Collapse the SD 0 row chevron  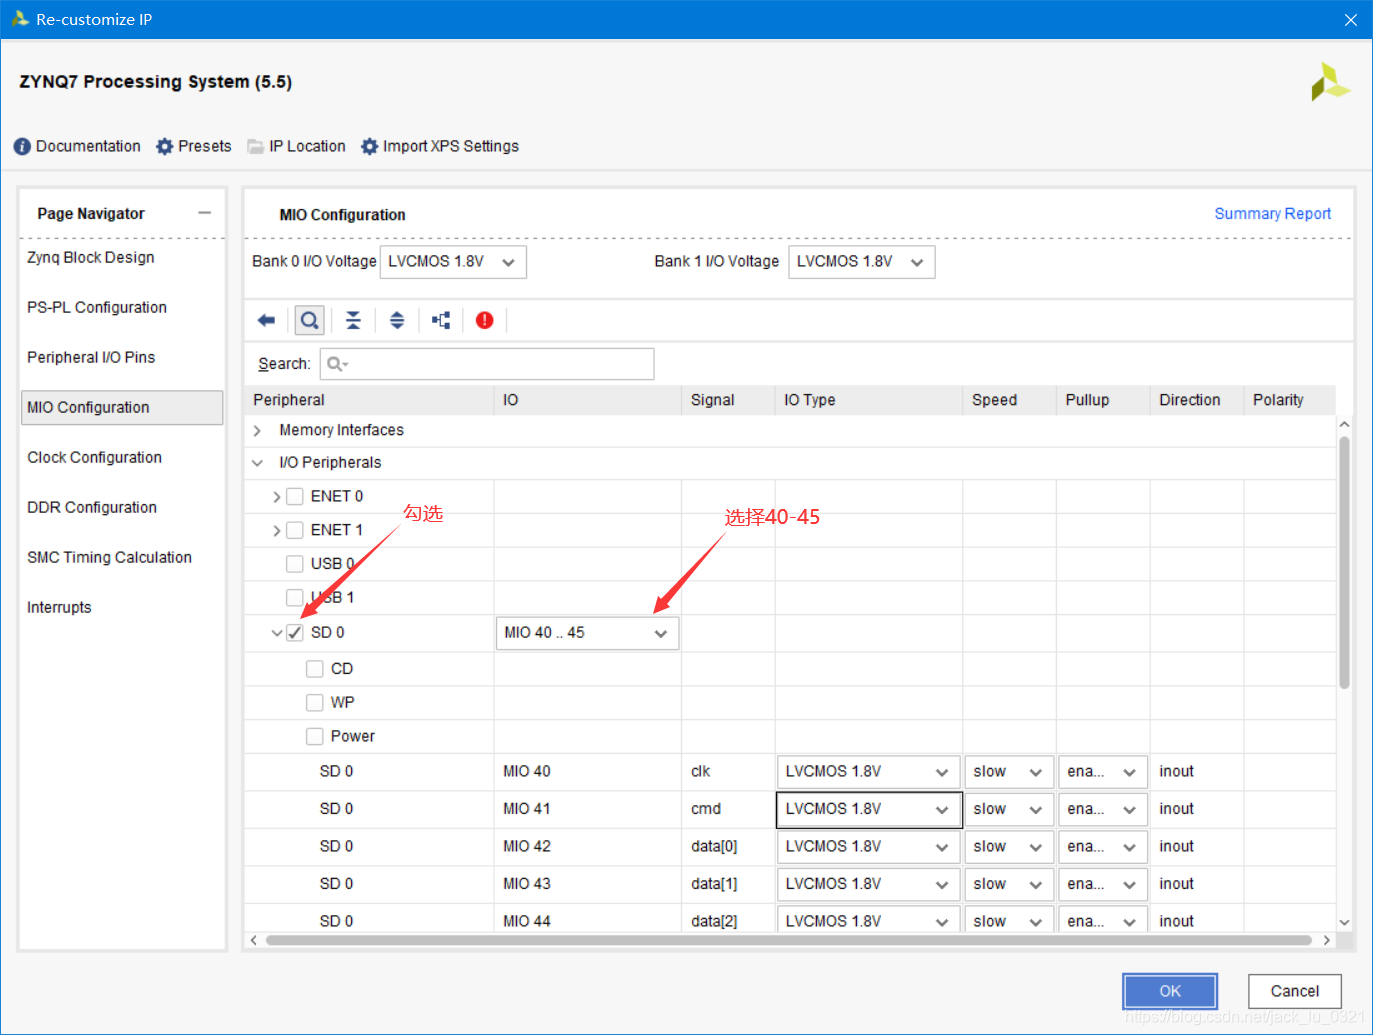click(277, 633)
